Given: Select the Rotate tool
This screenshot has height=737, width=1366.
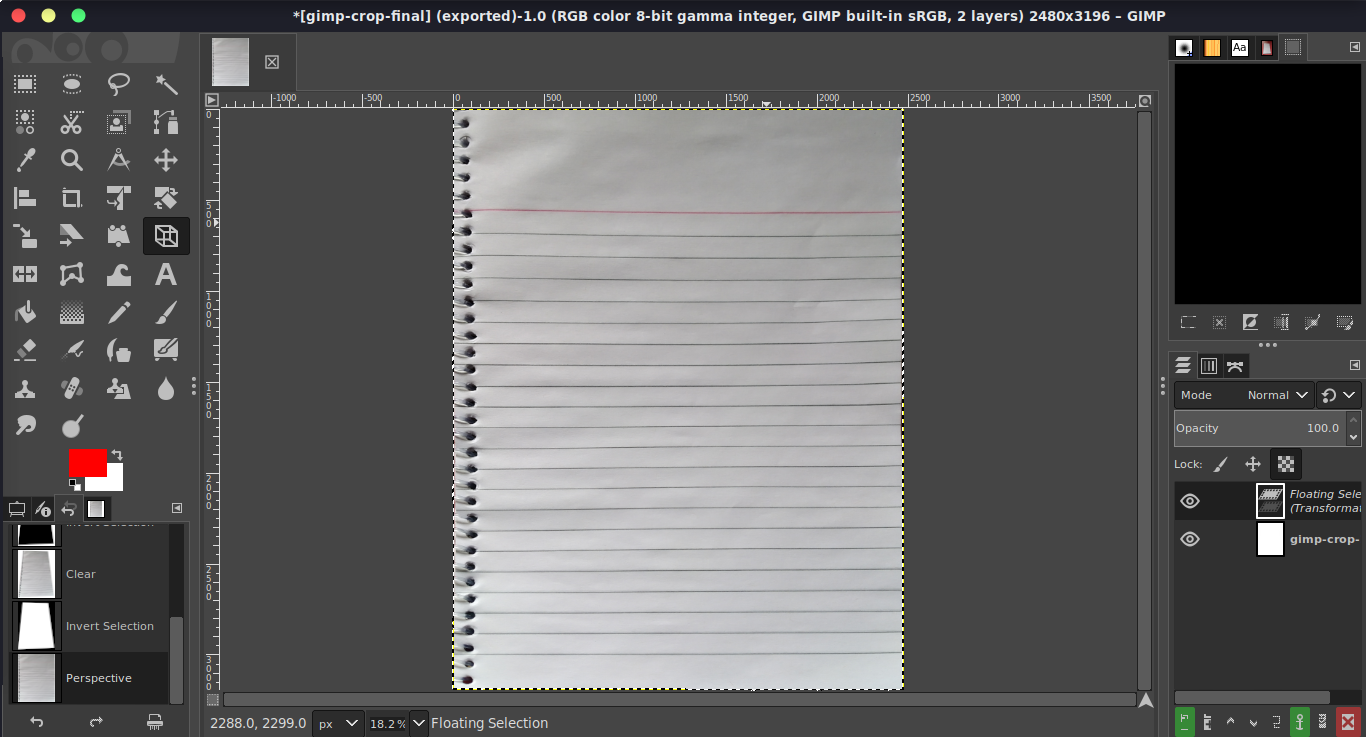Looking at the screenshot, I should pos(166,198).
